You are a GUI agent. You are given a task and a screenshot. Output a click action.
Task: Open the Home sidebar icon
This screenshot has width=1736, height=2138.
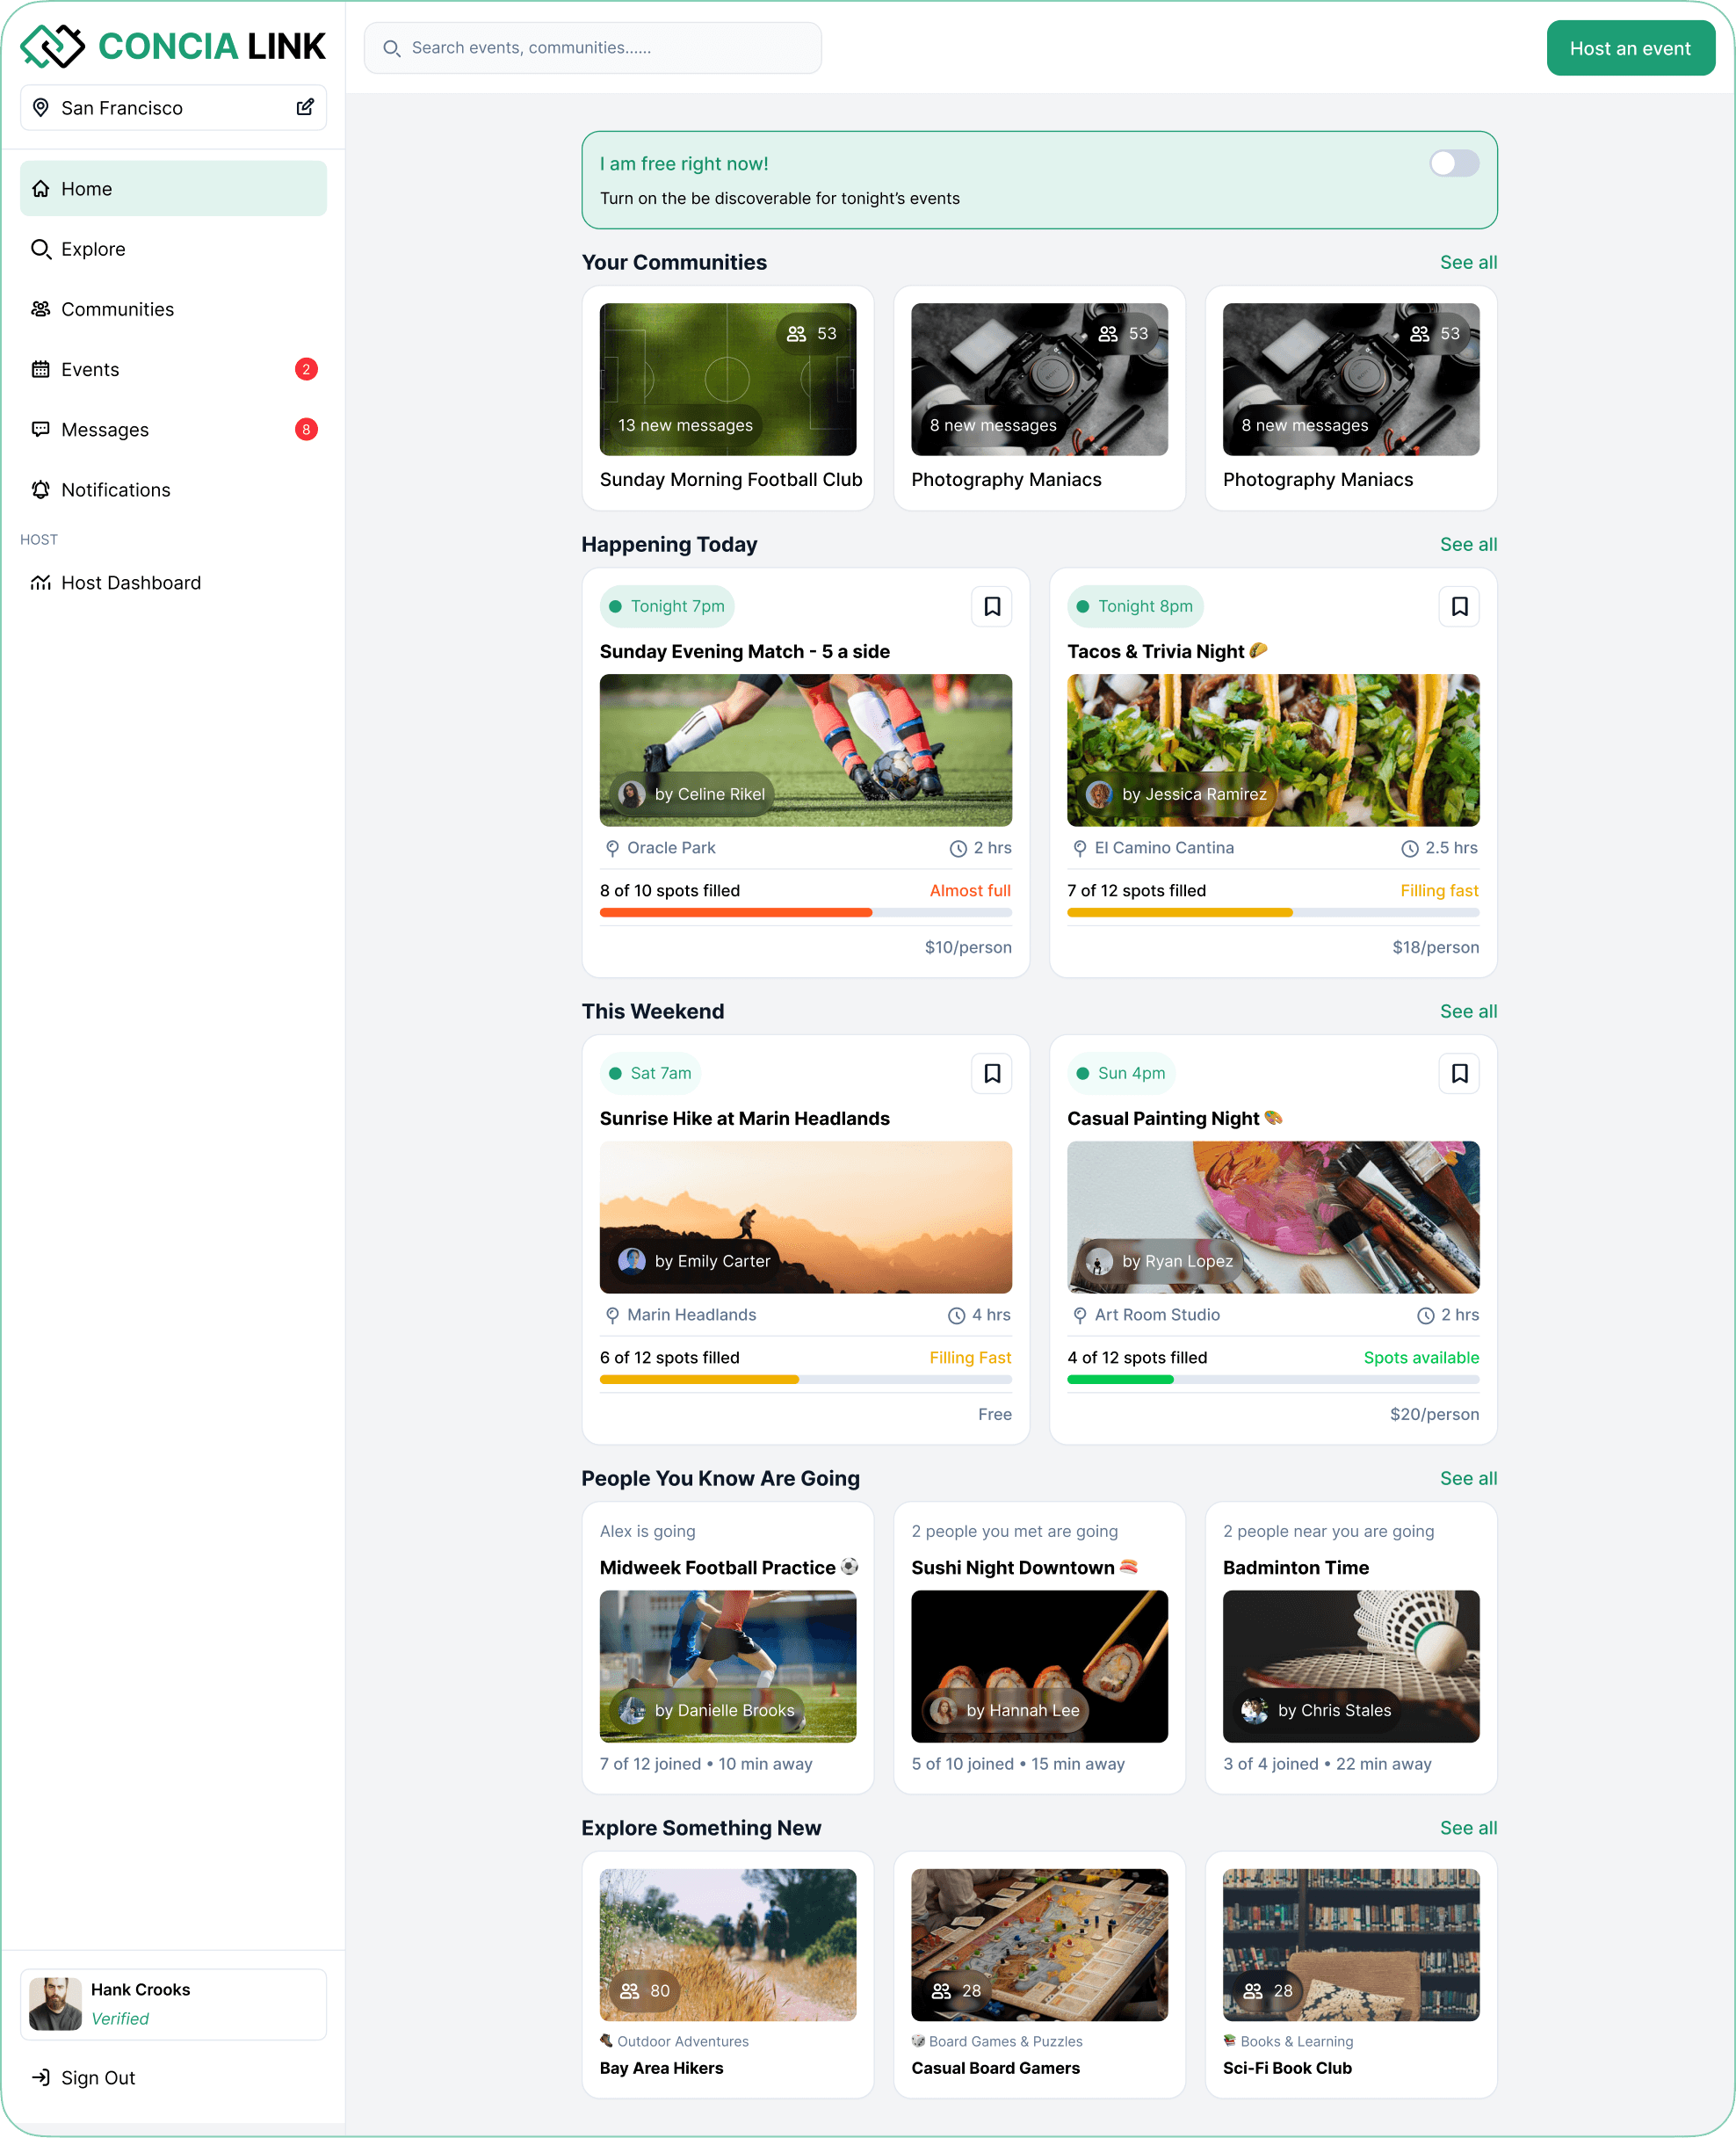click(x=41, y=188)
